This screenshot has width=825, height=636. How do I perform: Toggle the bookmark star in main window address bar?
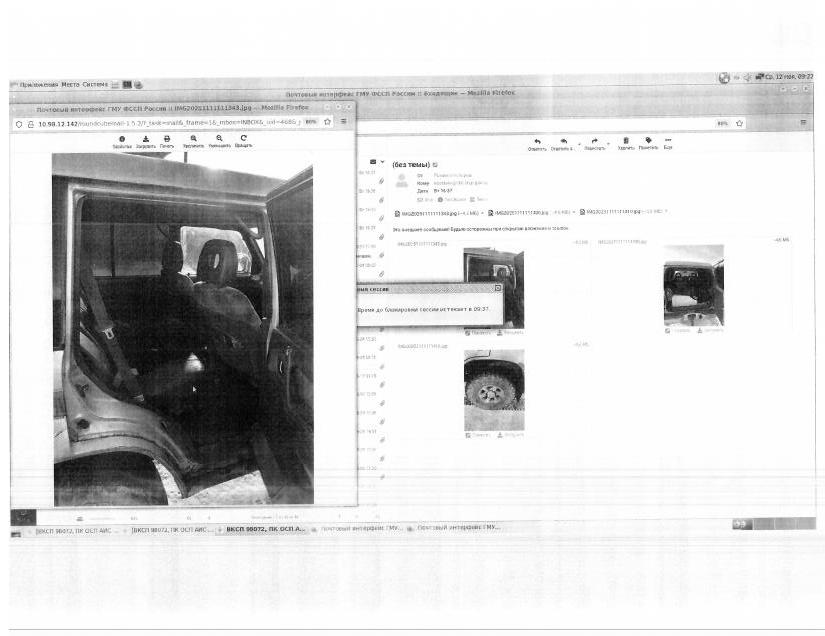pos(739,123)
